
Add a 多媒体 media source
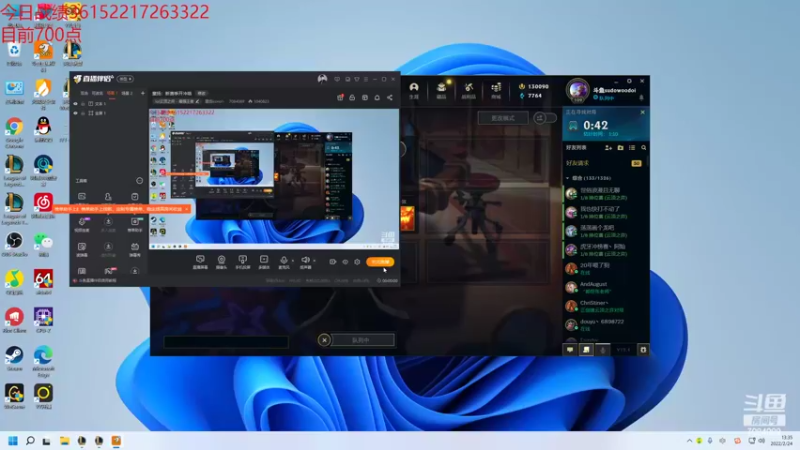(x=264, y=262)
